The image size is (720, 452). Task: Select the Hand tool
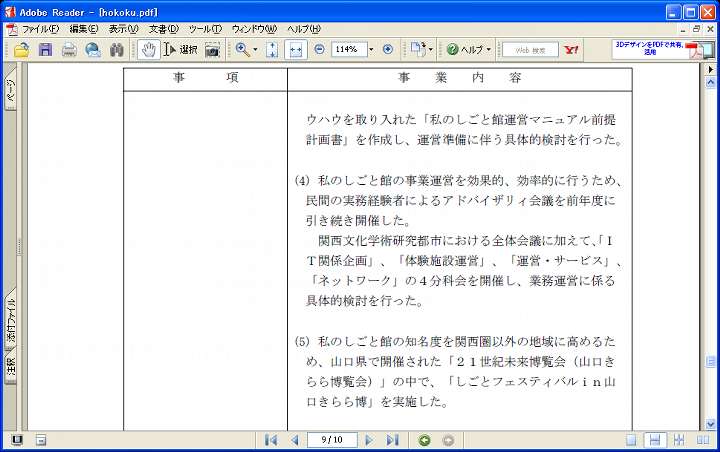(x=148, y=49)
